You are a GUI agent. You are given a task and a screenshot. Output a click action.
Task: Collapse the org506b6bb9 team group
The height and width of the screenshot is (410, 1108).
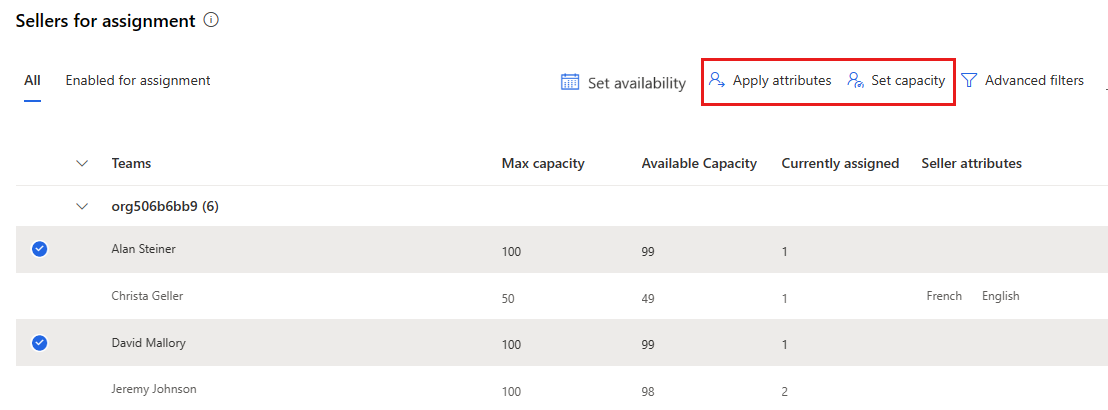pyautogui.click(x=82, y=207)
